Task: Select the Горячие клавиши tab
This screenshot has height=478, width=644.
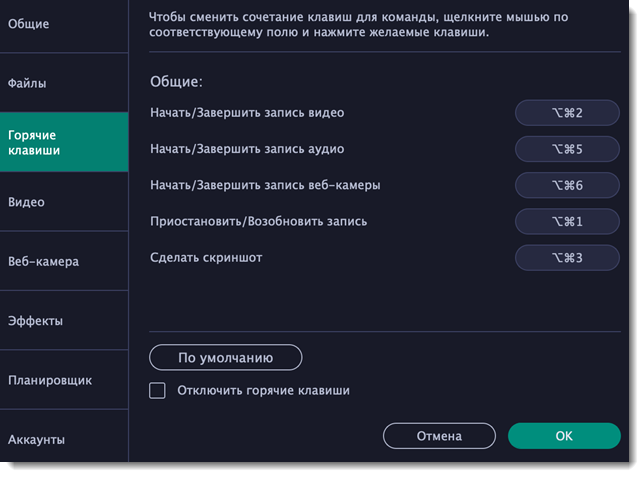Action: pos(64,143)
